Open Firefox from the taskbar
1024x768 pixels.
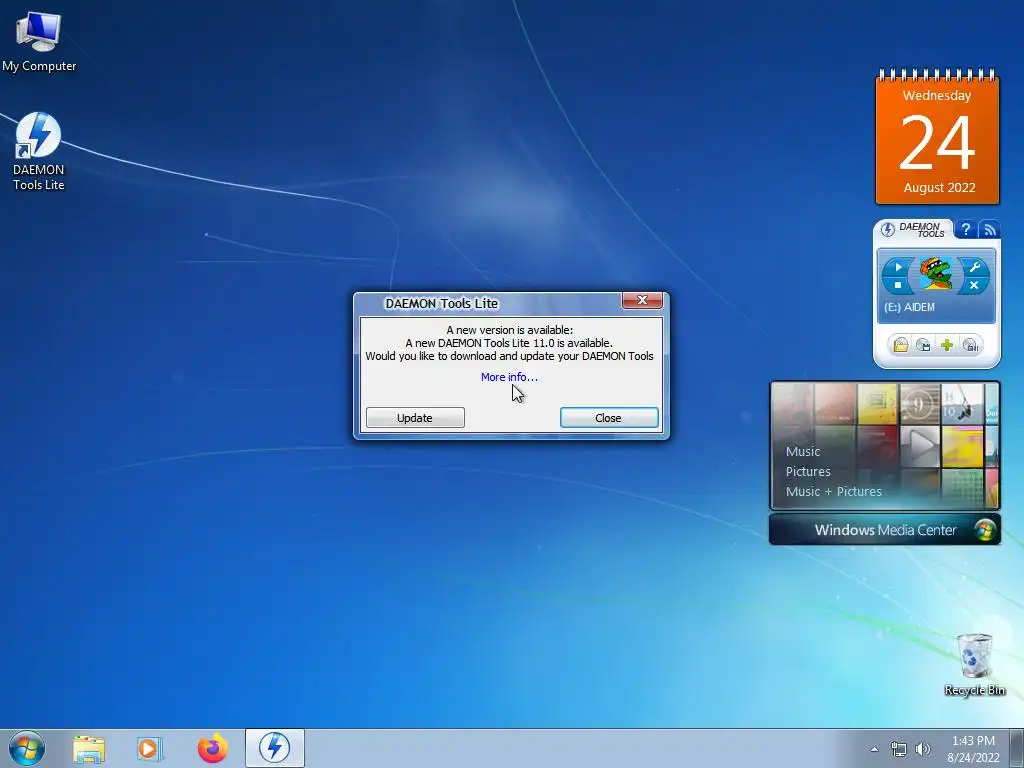click(x=212, y=749)
